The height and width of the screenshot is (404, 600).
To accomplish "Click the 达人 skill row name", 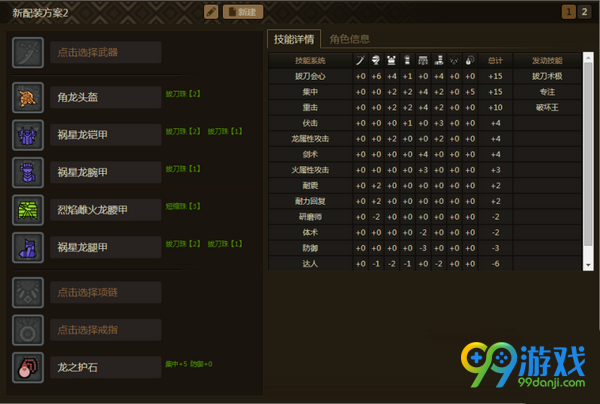I will pyautogui.click(x=310, y=264).
